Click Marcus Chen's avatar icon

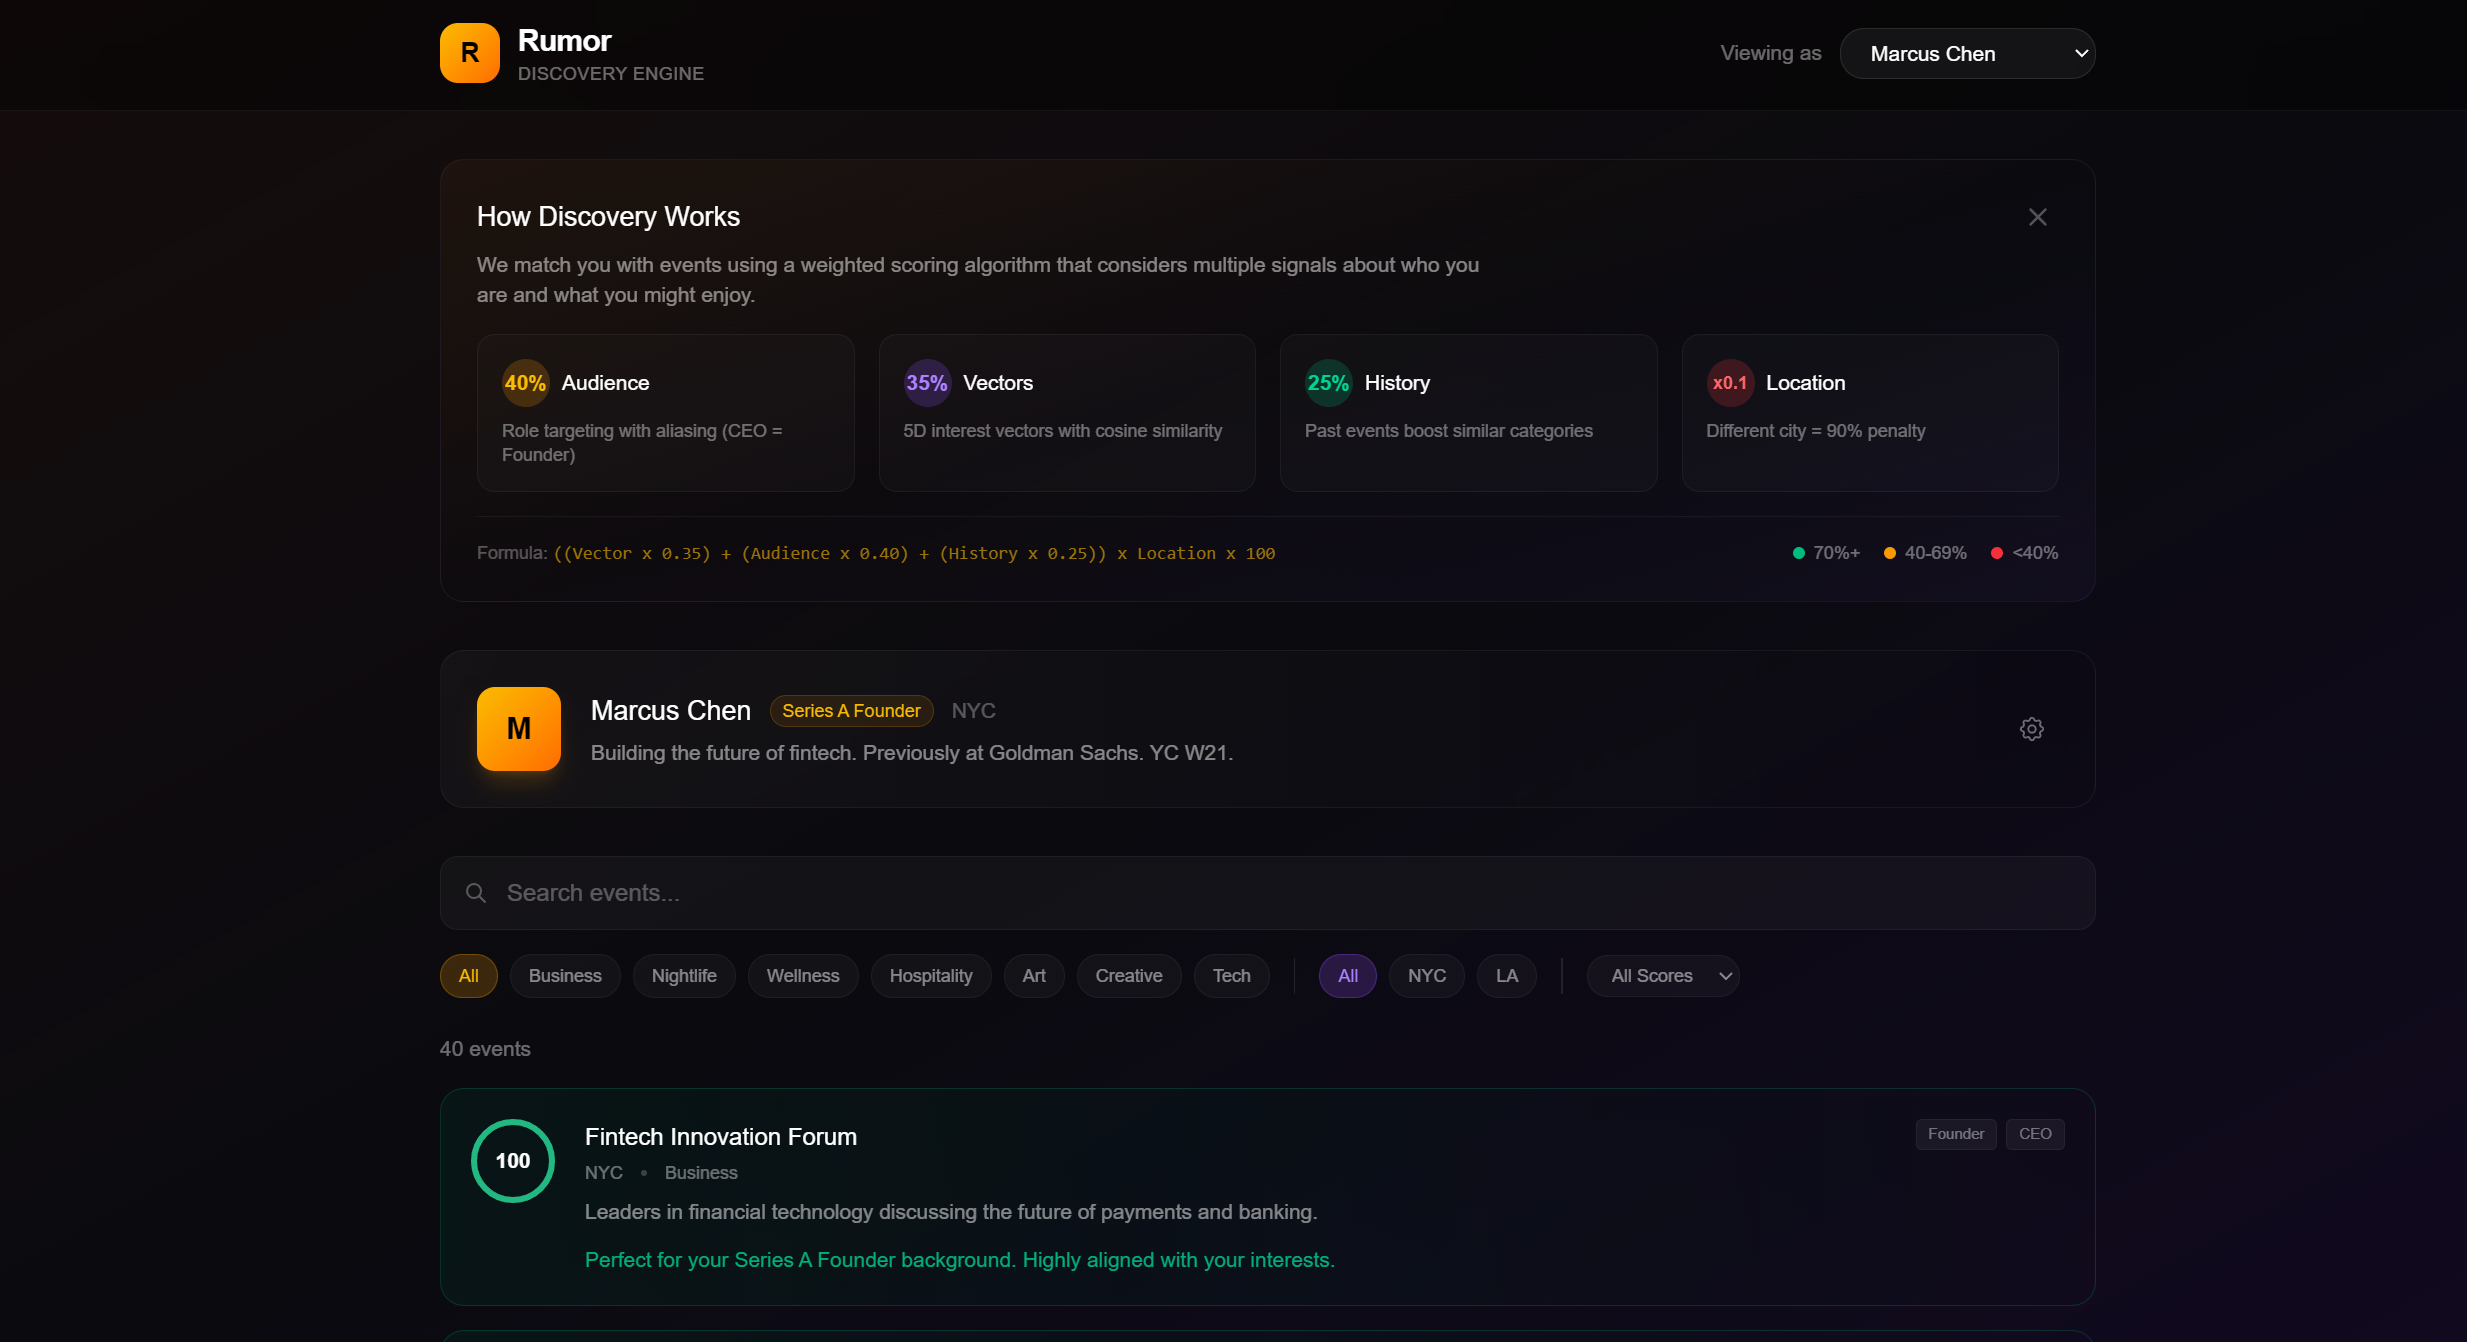click(518, 728)
